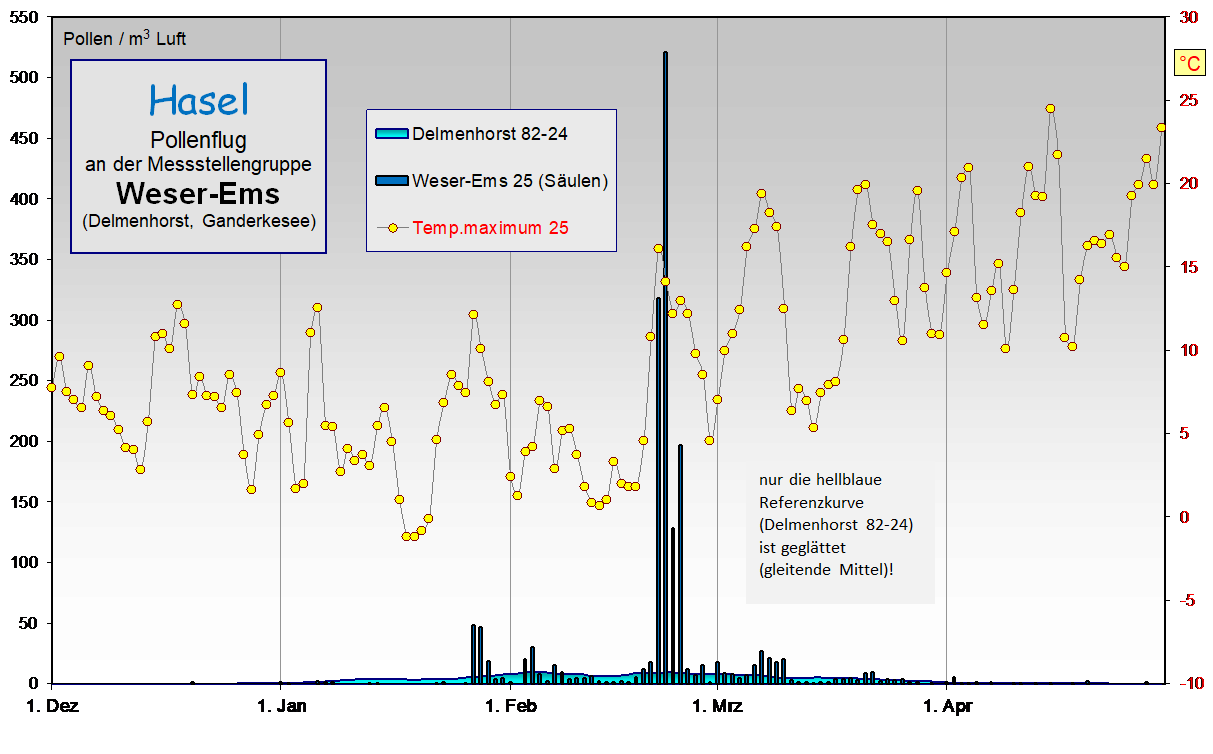This screenshot has height=754, width=1213.
Task: Select the bold Weser-Ems heading text
Action: tap(198, 191)
